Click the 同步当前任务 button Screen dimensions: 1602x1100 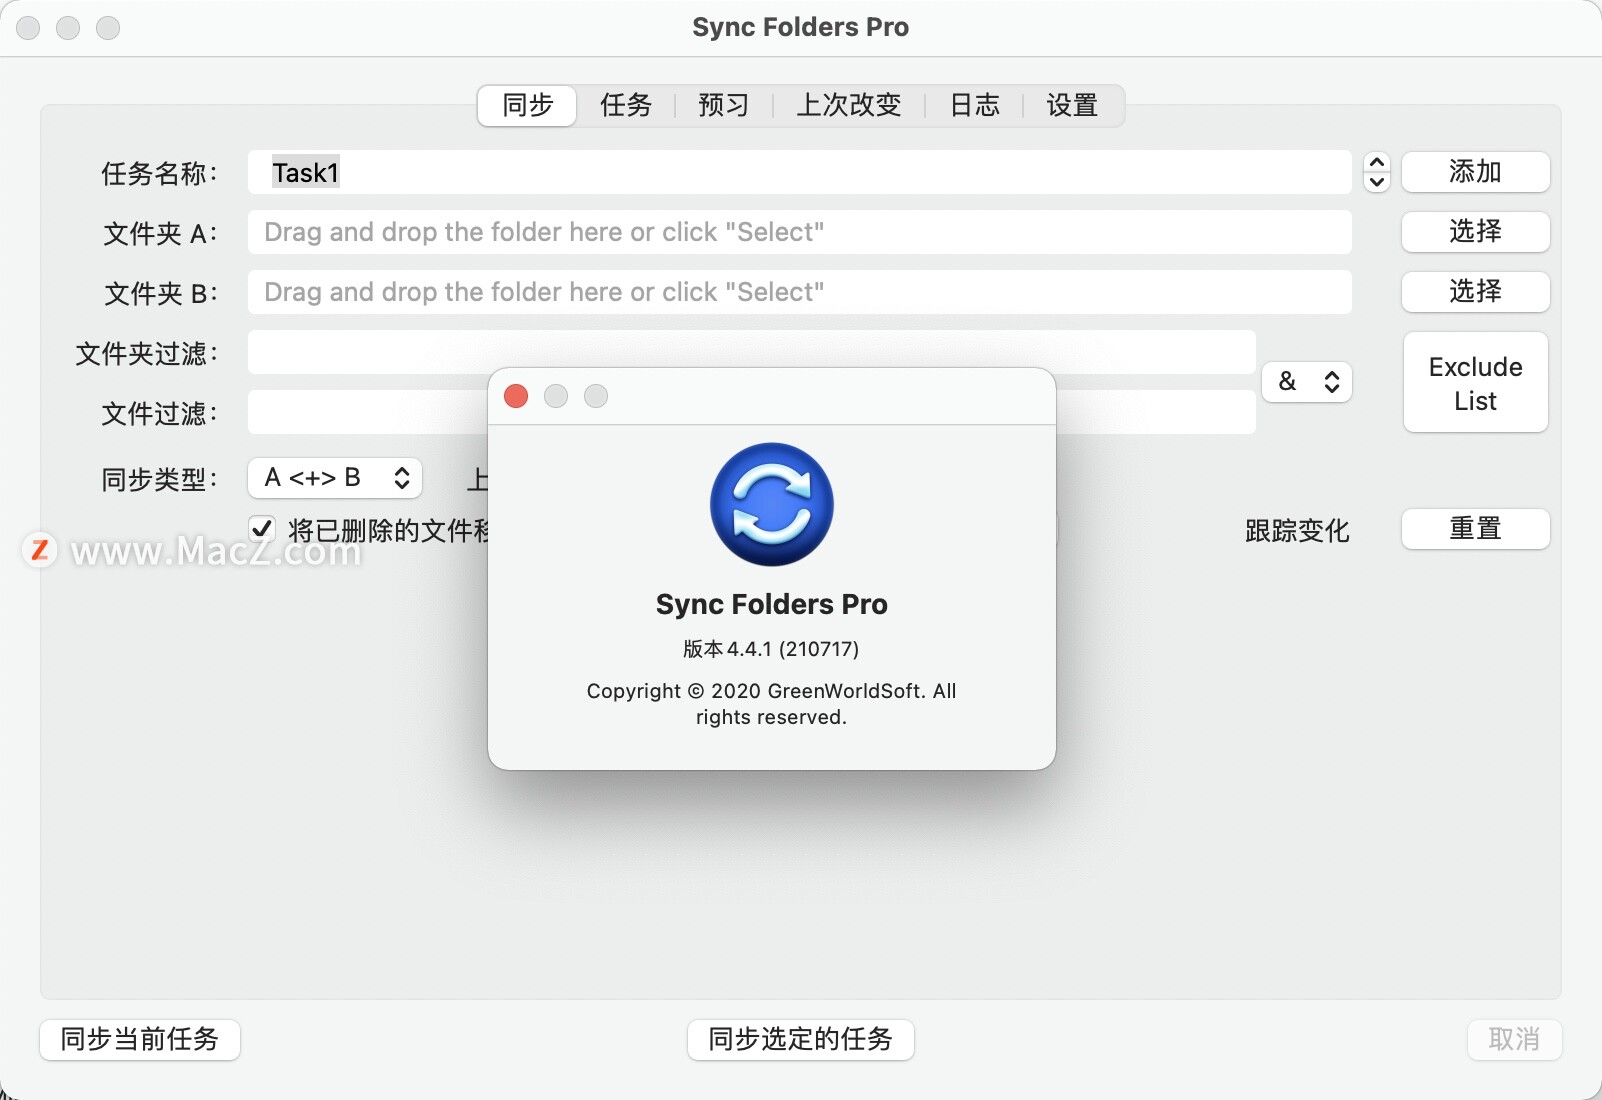point(140,1039)
